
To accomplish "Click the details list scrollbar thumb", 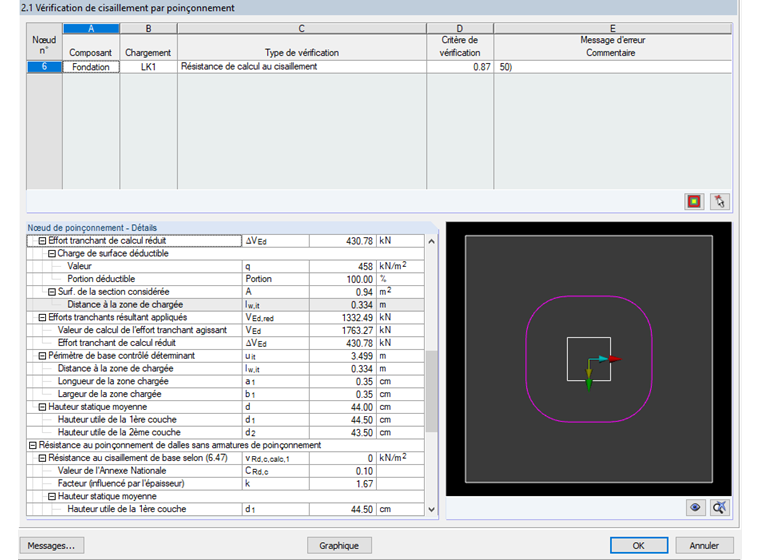I will [431, 392].
